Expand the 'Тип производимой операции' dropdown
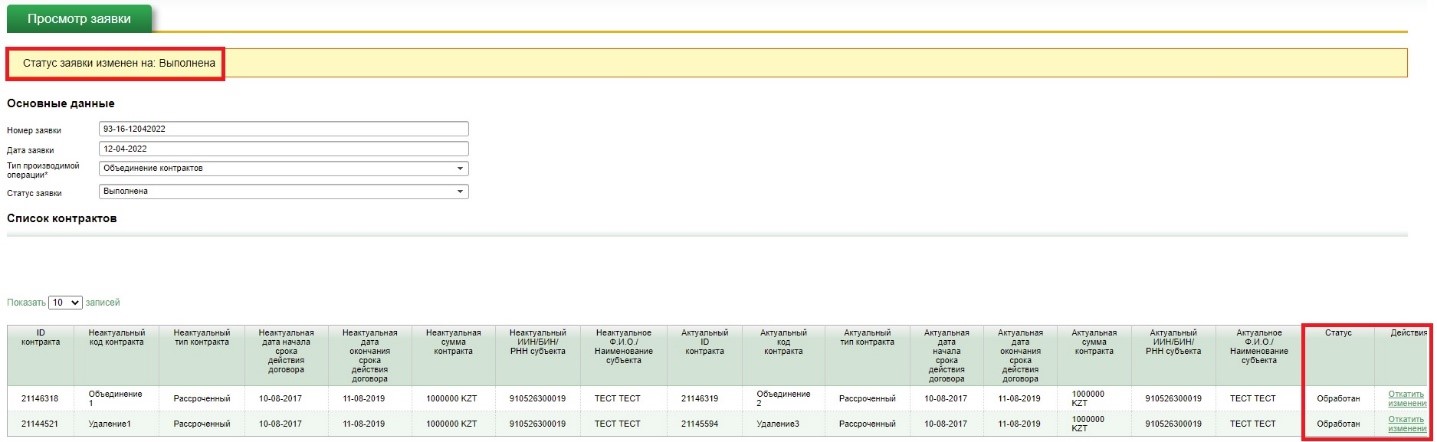This screenshot has width=1437, height=442. [284, 168]
